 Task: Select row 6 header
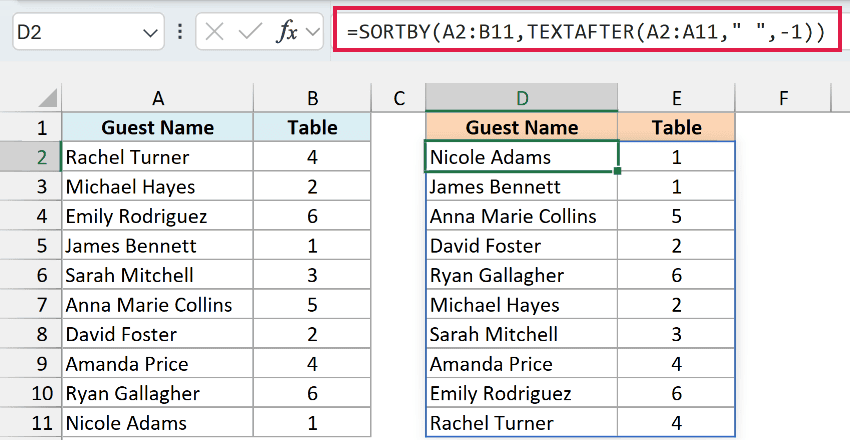pos(31,275)
